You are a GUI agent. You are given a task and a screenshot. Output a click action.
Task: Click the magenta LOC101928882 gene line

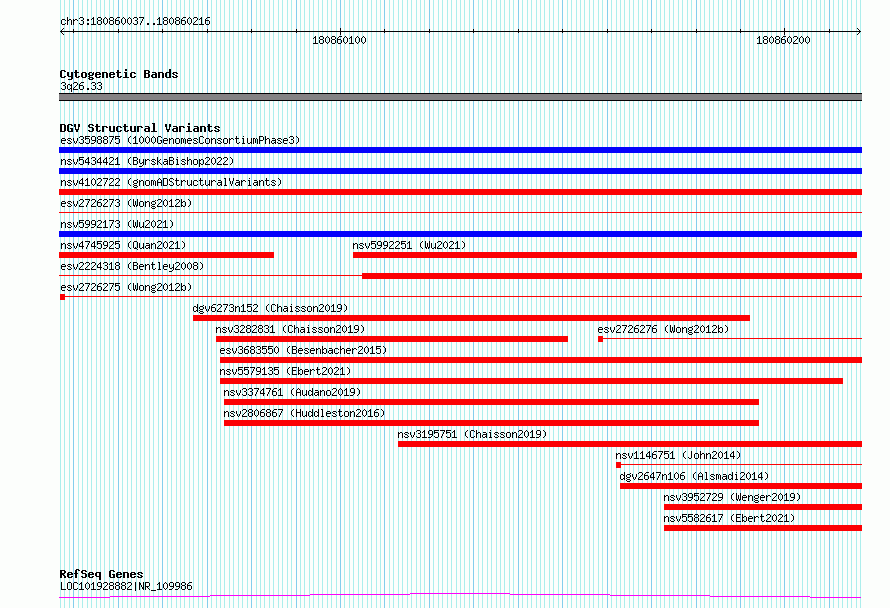pyautogui.click(x=460, y=596)
